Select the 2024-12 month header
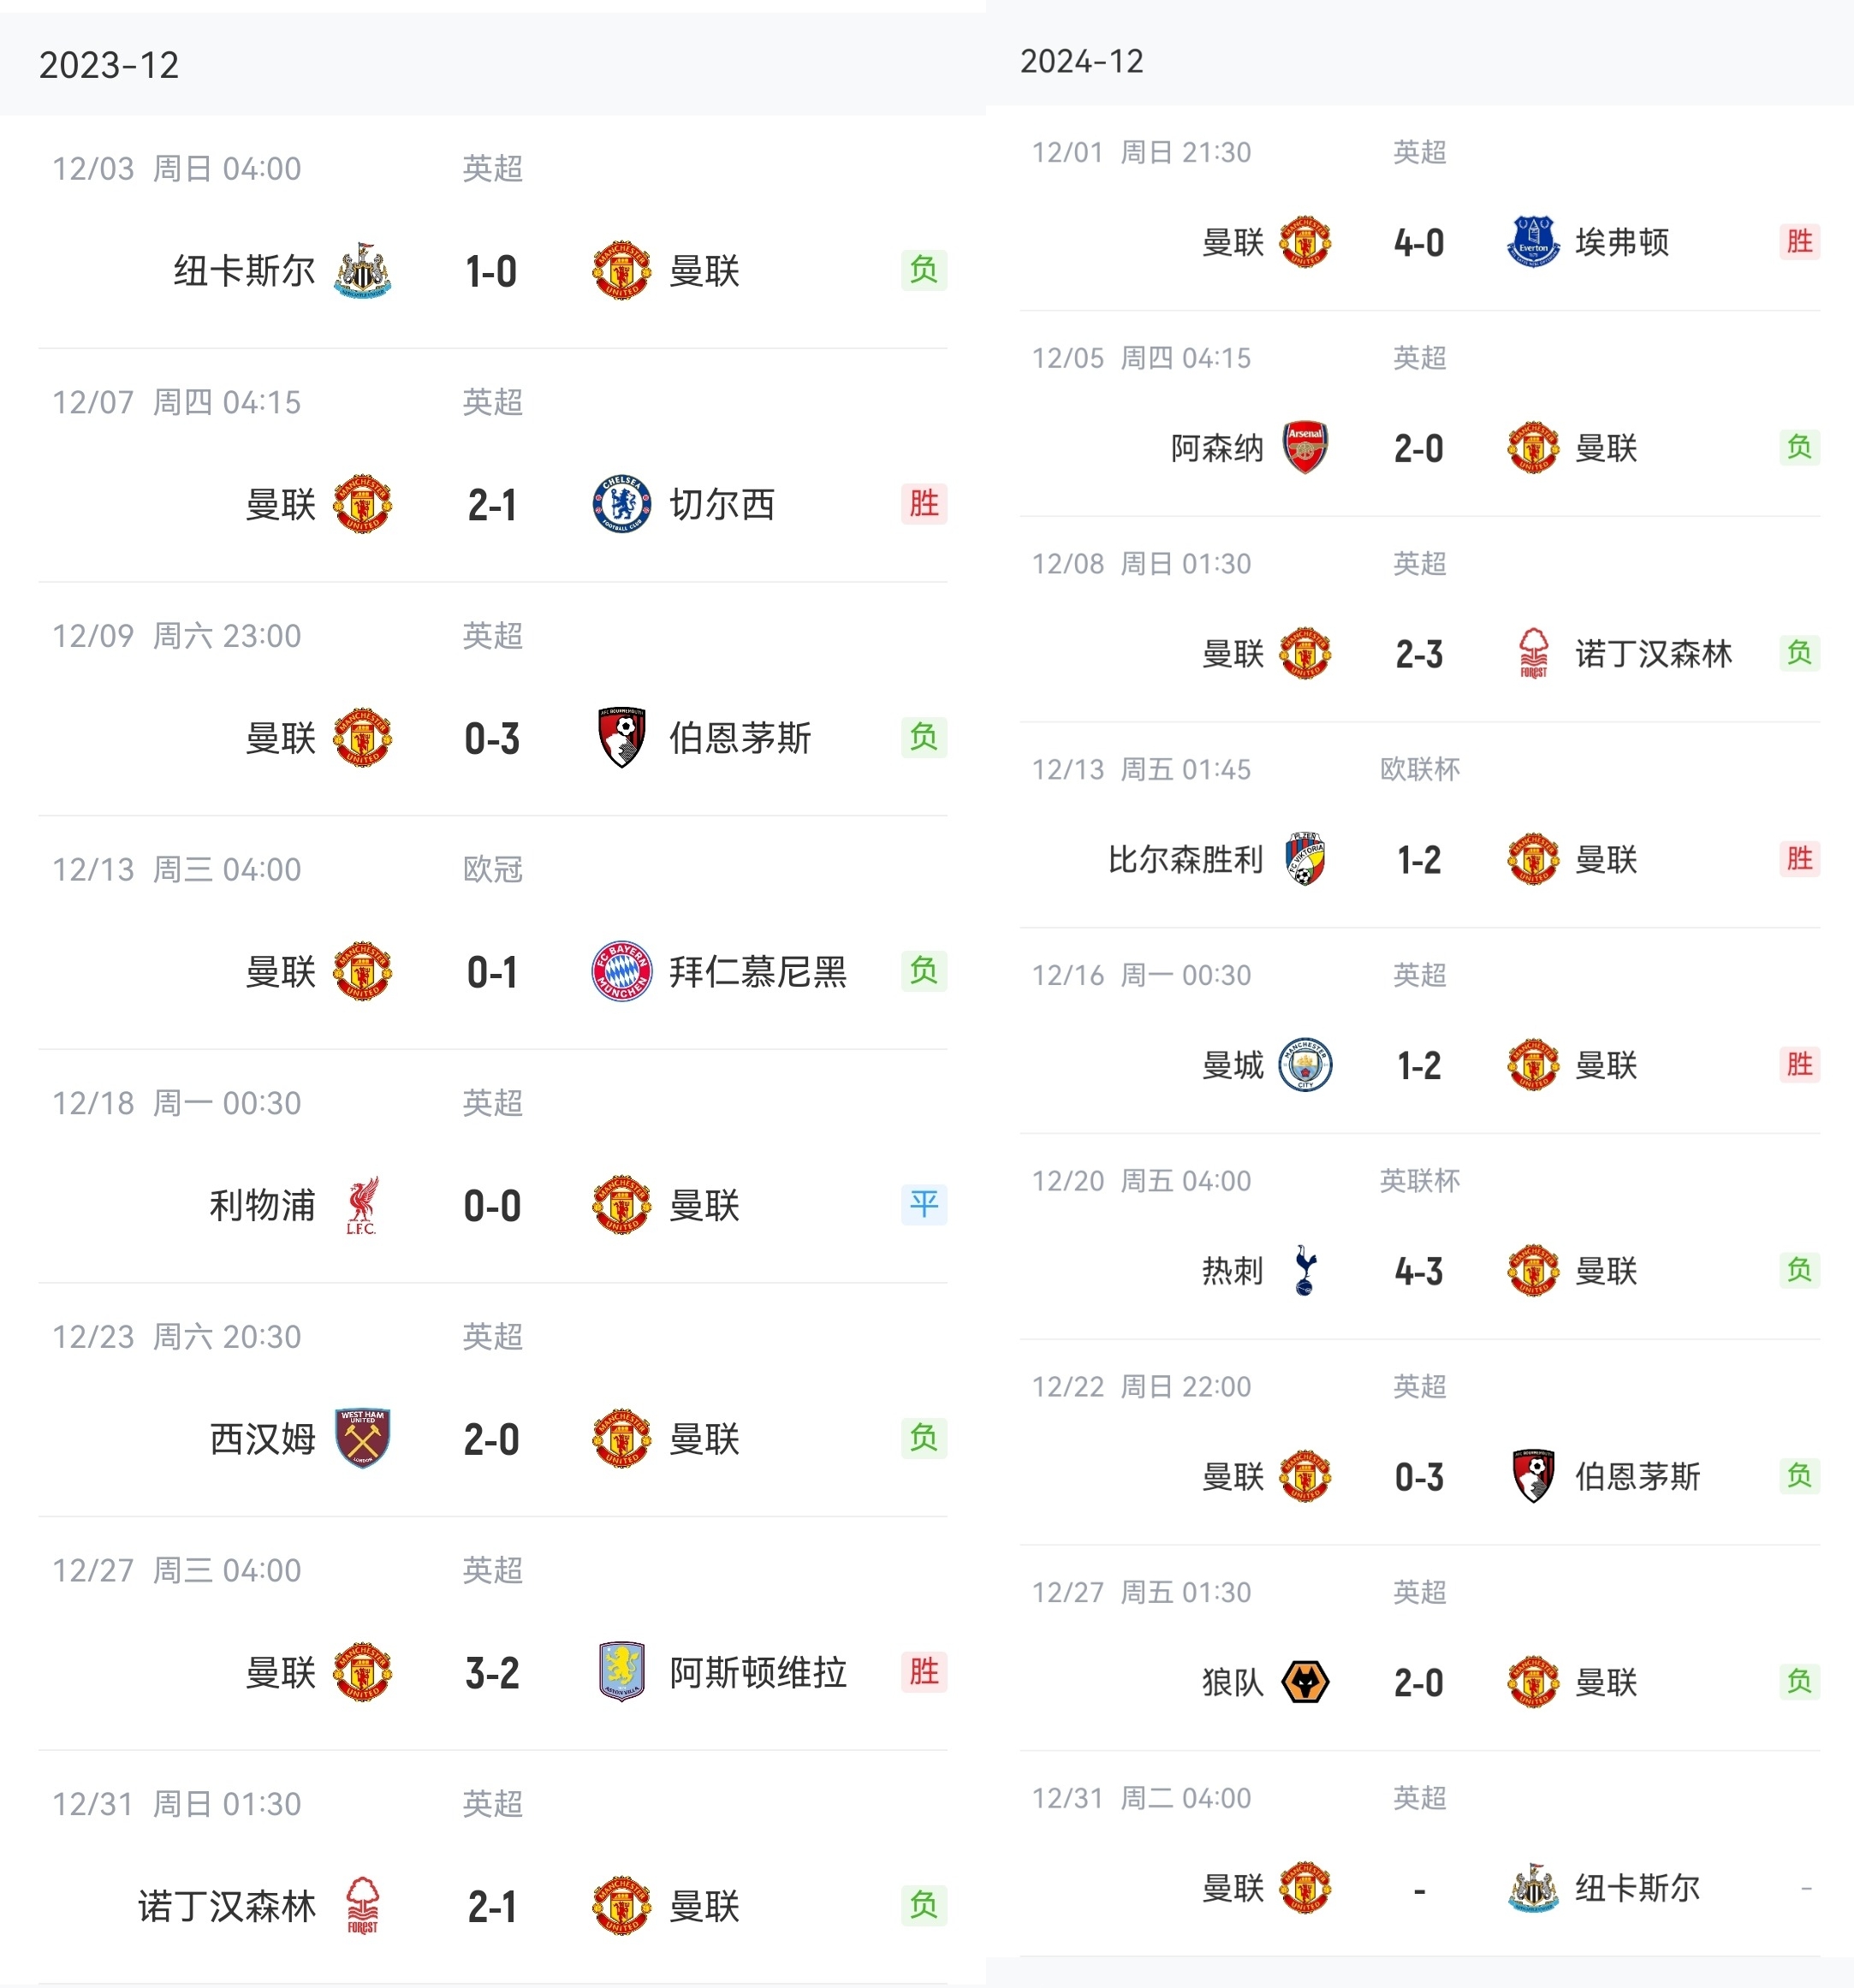The width and height of the screenshot is (1854, 1988). (x=1081, y=61)
